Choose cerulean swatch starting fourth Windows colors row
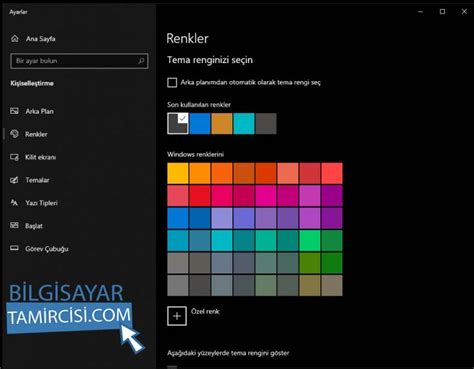 178,240
